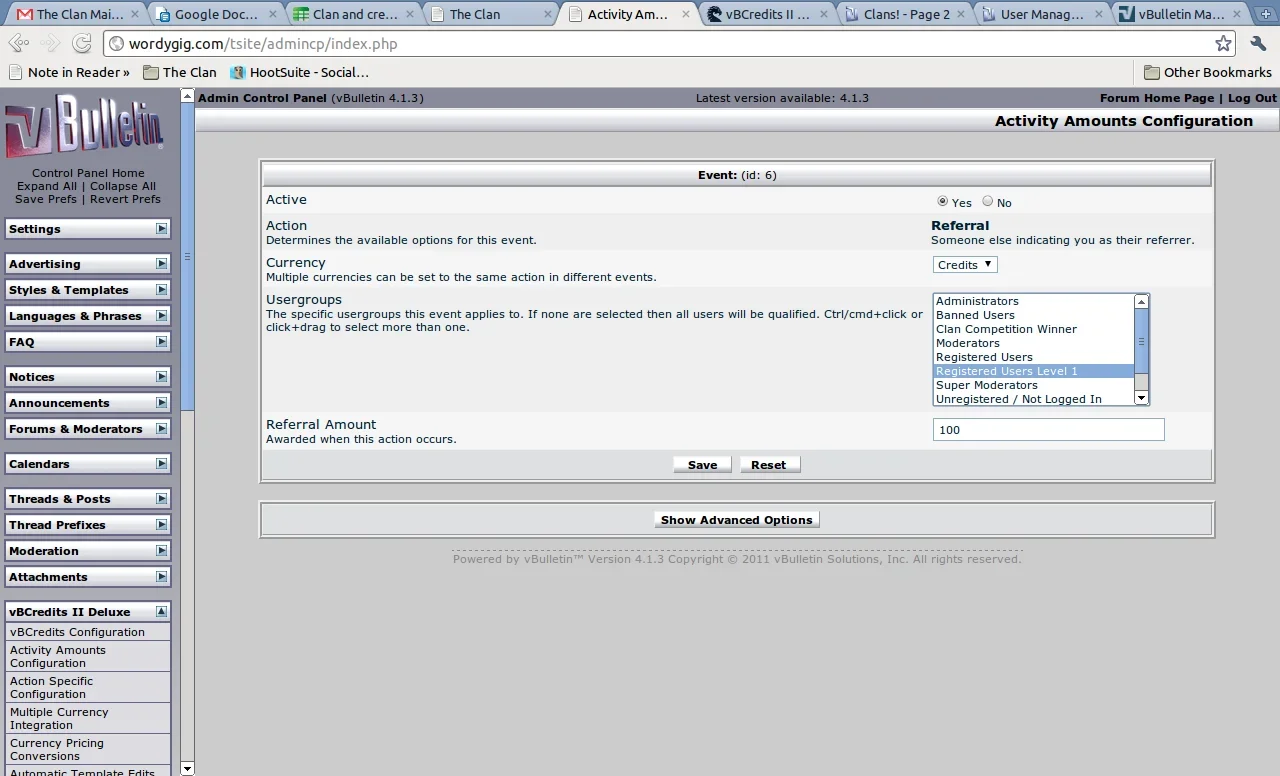Click the Collapse All link
The height and width of the screenshot is (776, 1280).
point(123,186)
